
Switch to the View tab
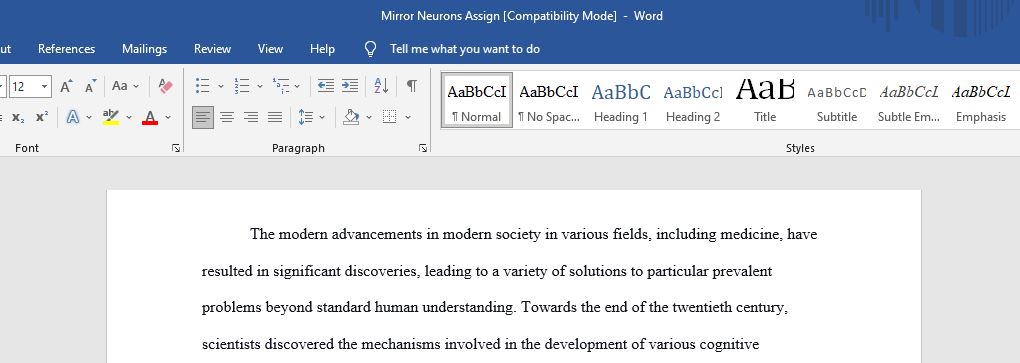270,49
